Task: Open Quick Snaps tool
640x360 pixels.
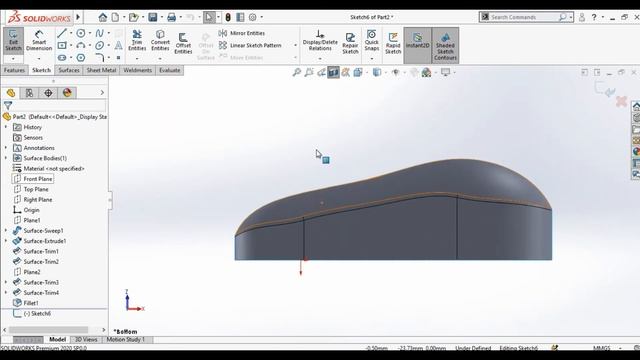Action: (371, 41)
